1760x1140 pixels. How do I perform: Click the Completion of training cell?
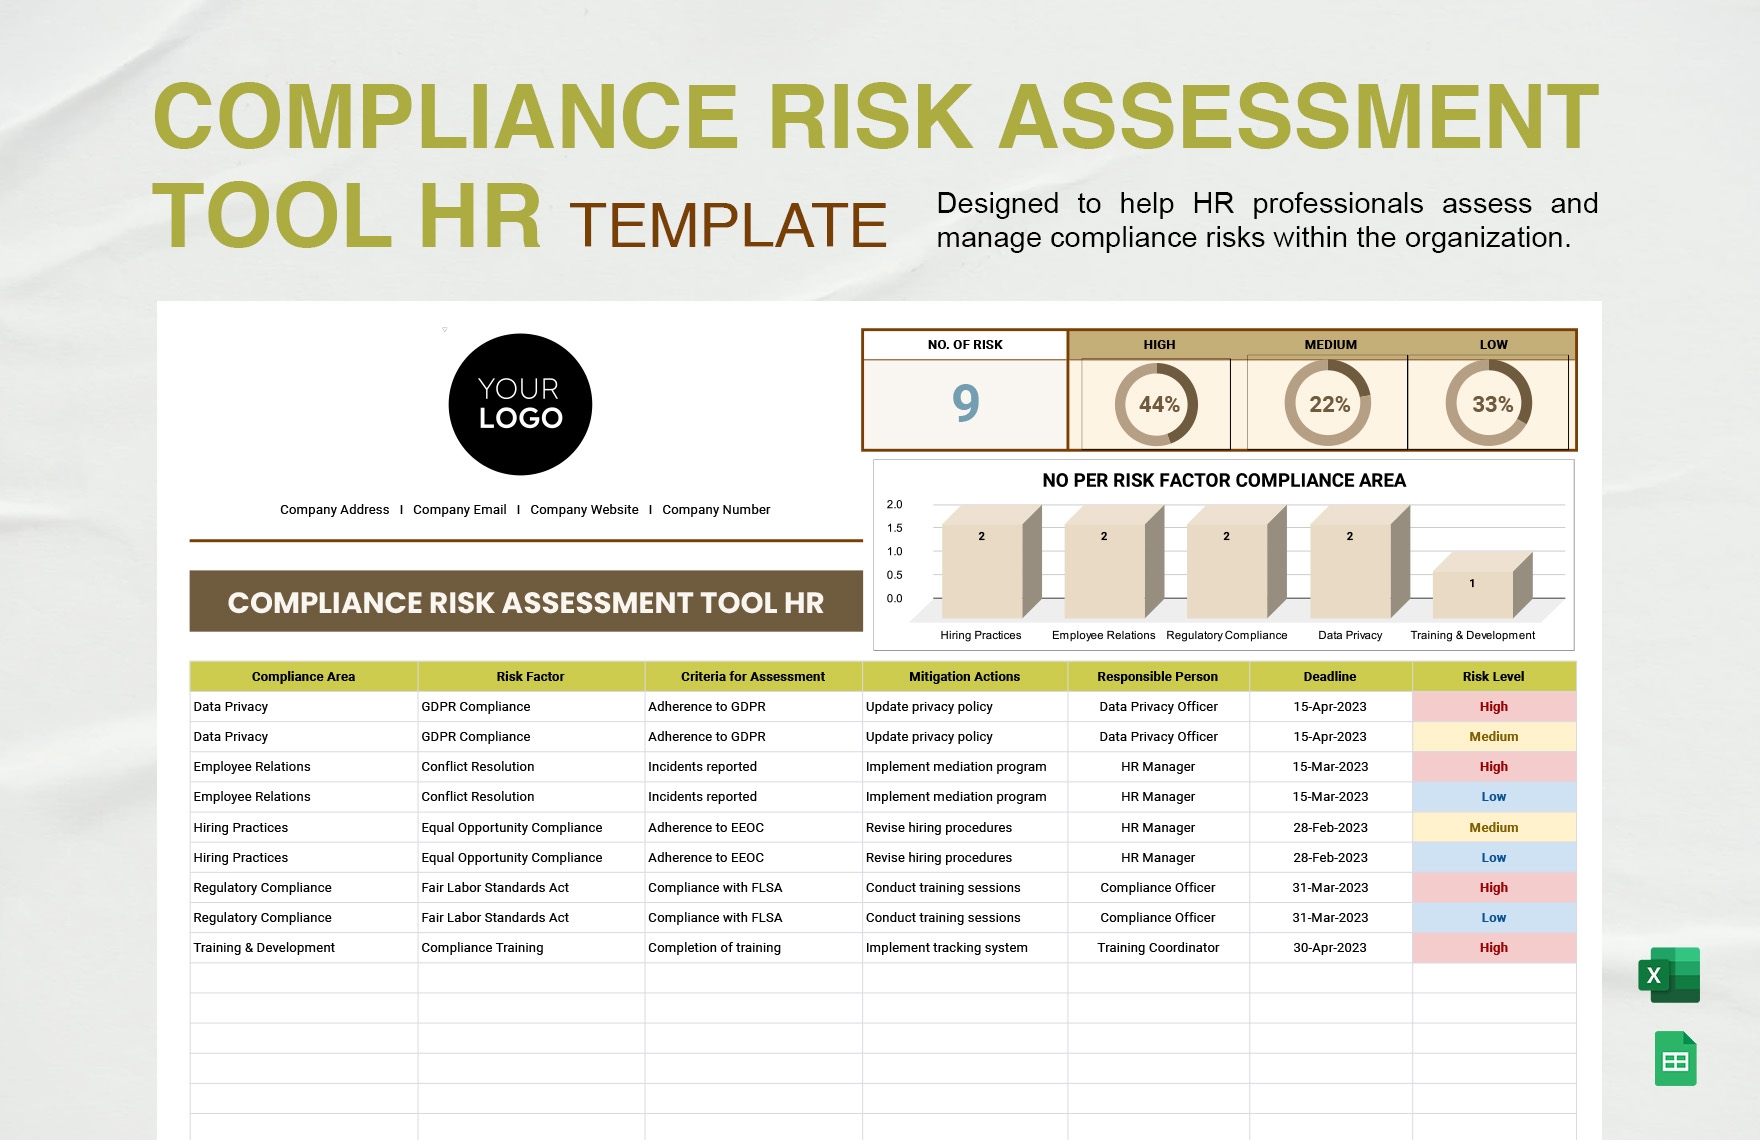click(753, 948)
